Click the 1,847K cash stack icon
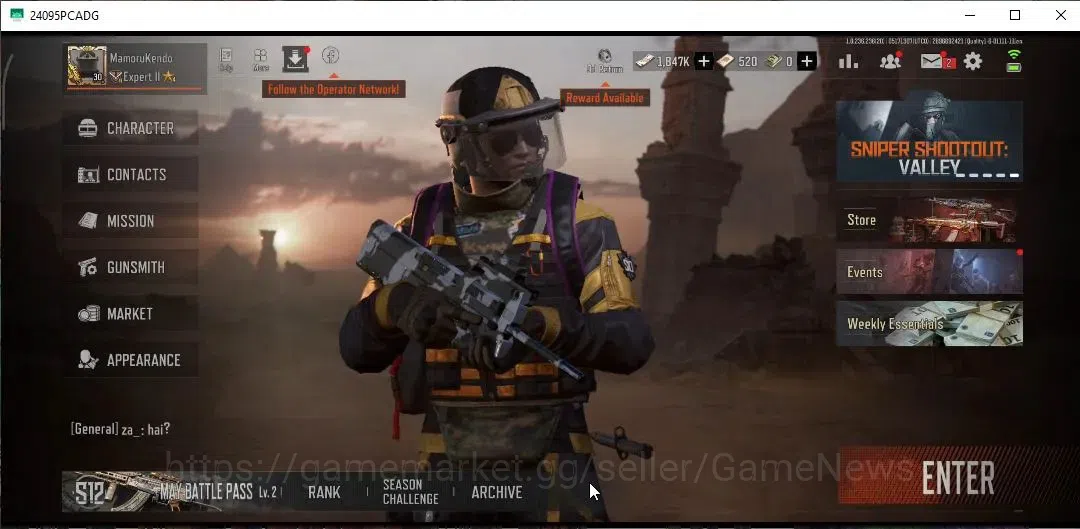Image resolution: width=1080 pixels, height=529 pixels. pos(645,61)
